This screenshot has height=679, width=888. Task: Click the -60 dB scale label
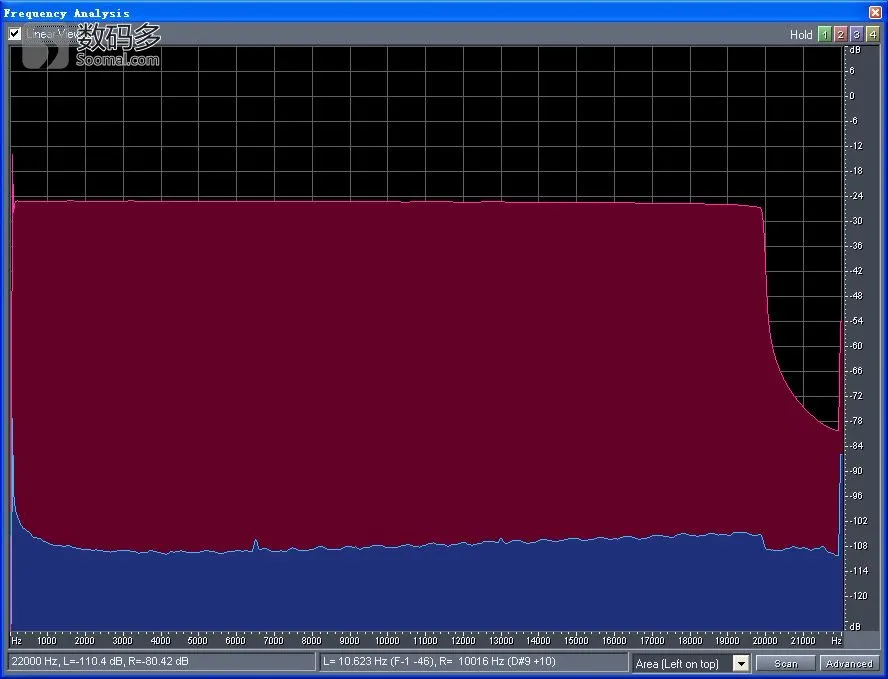click(856, 346)
